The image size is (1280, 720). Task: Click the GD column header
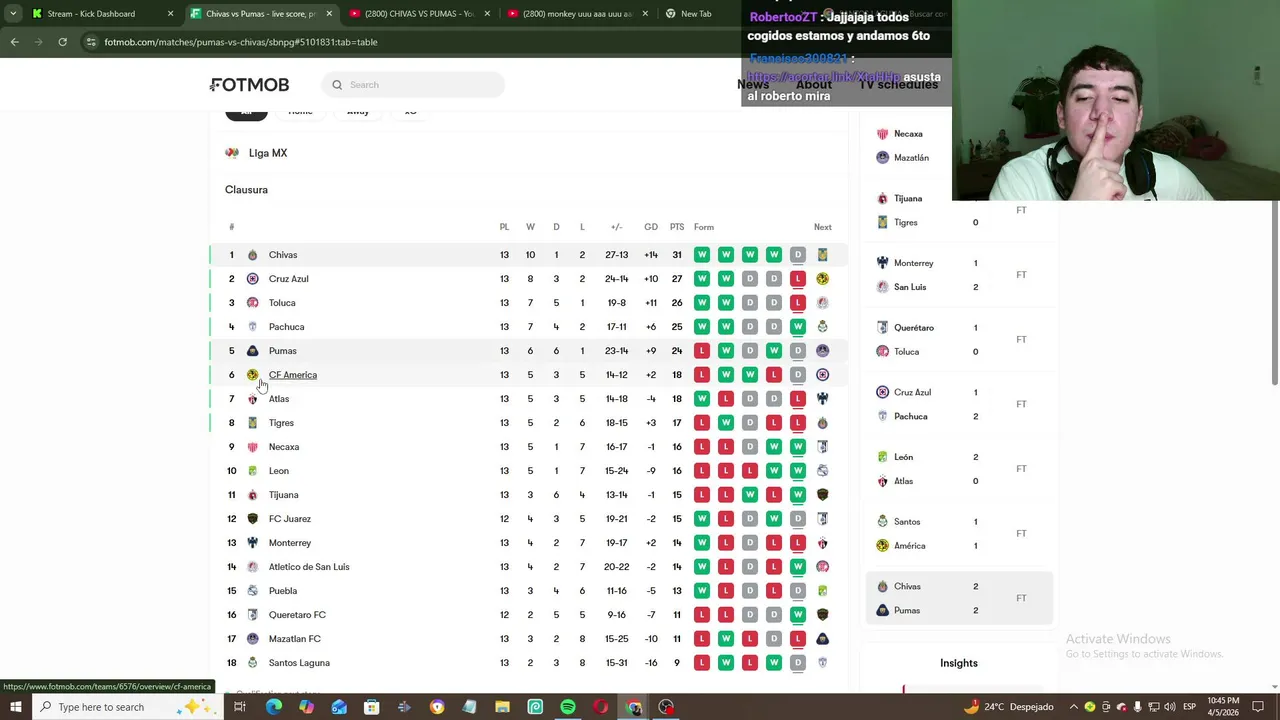[651, 227]
